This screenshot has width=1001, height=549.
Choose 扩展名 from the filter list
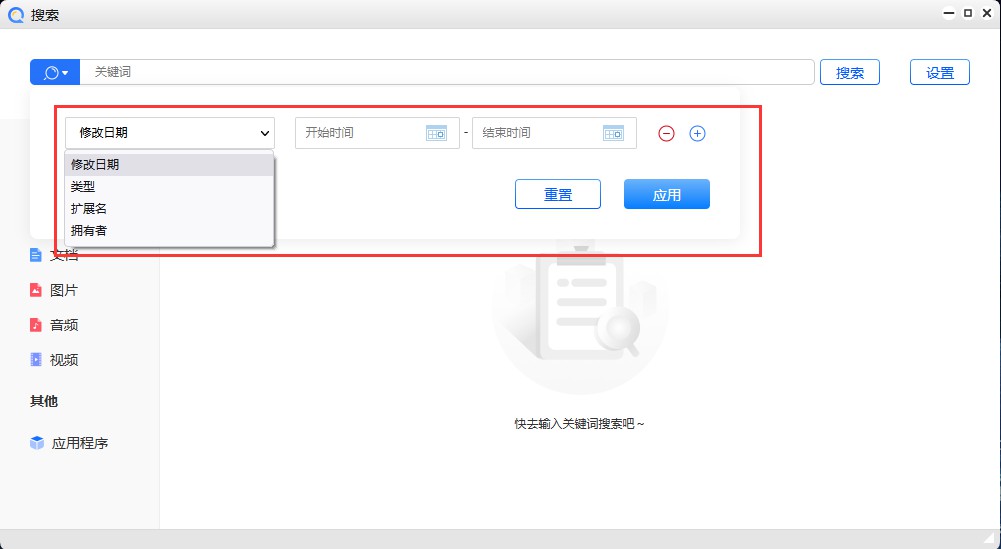pos(89,208)
